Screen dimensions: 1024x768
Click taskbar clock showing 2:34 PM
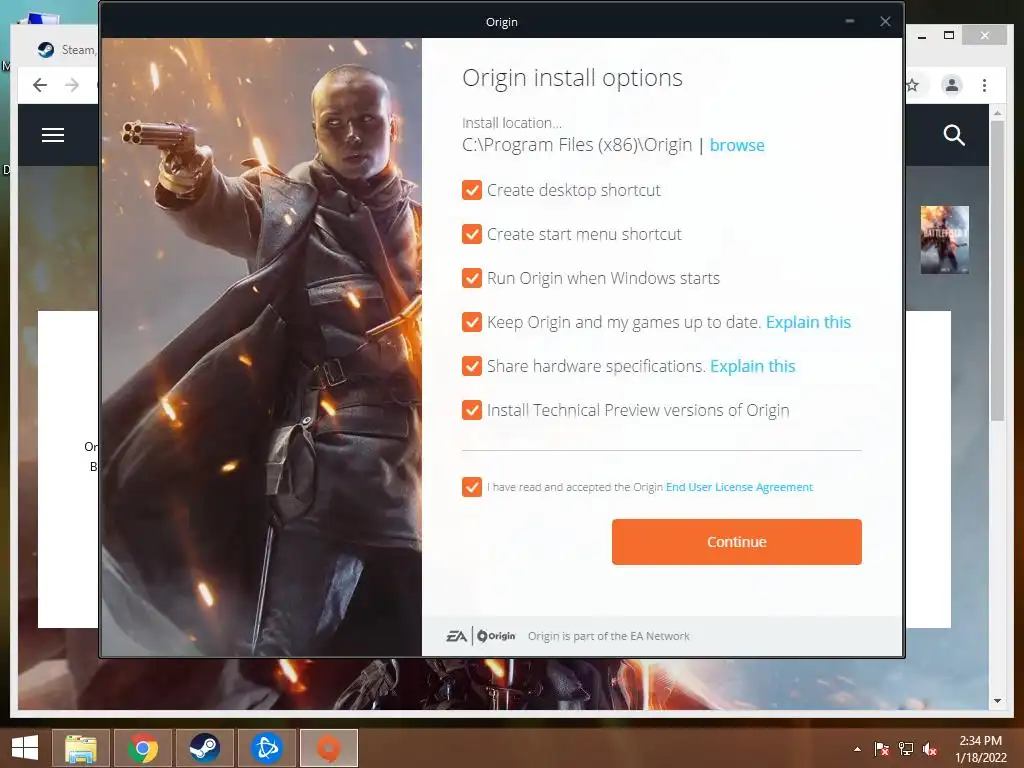pyautogui.click(x=980, y=749)
